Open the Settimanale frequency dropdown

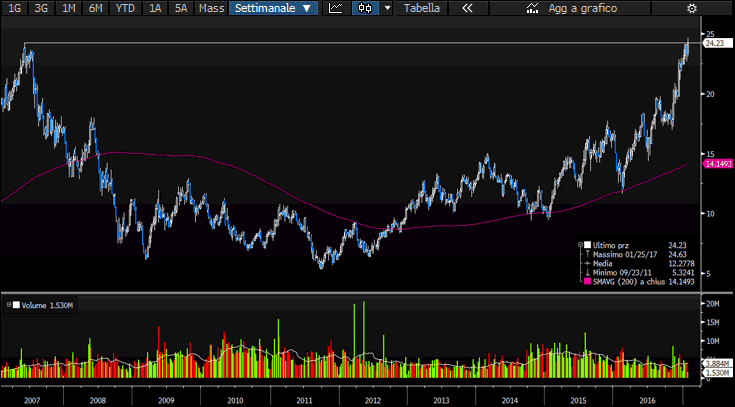coord(273,8)
